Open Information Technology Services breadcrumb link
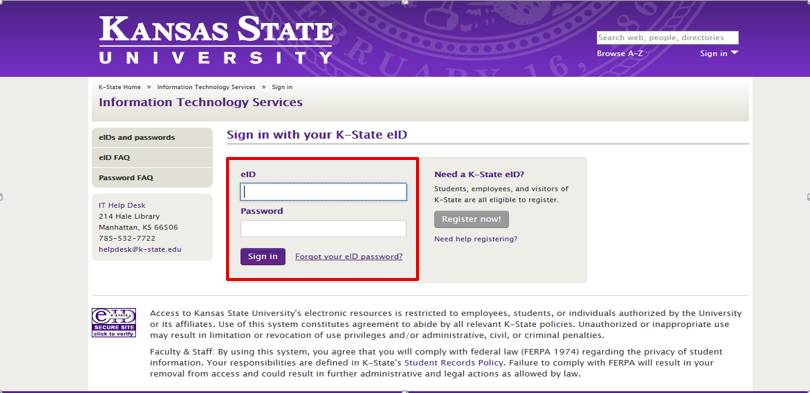This screenshot has width=810, height=393. (x=206, y=87)
